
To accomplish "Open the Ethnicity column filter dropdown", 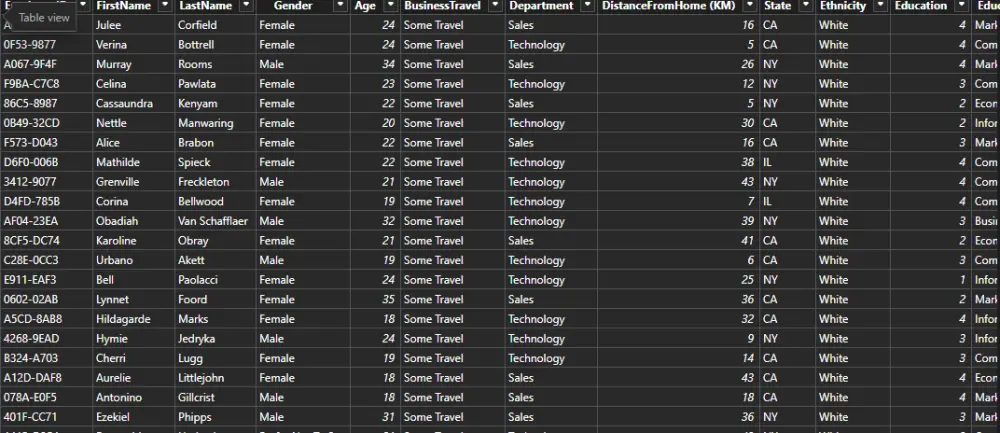I will tap(880, 6).
